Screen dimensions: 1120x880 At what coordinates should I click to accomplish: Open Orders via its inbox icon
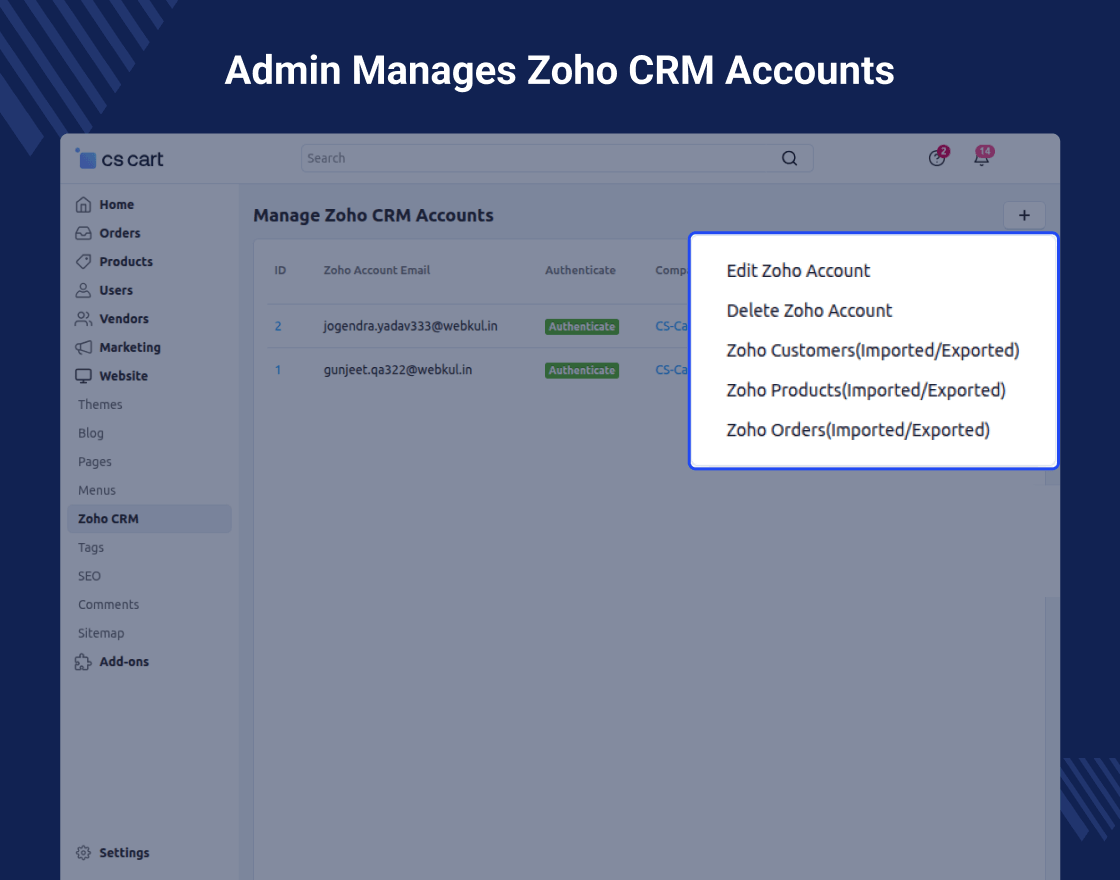(83, 233)
